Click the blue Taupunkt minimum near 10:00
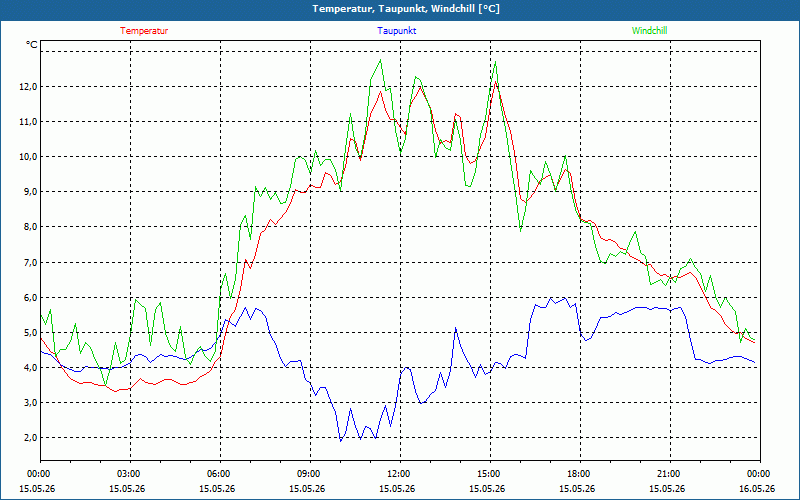Screen dimensions: 800x500 click(341, 441)
